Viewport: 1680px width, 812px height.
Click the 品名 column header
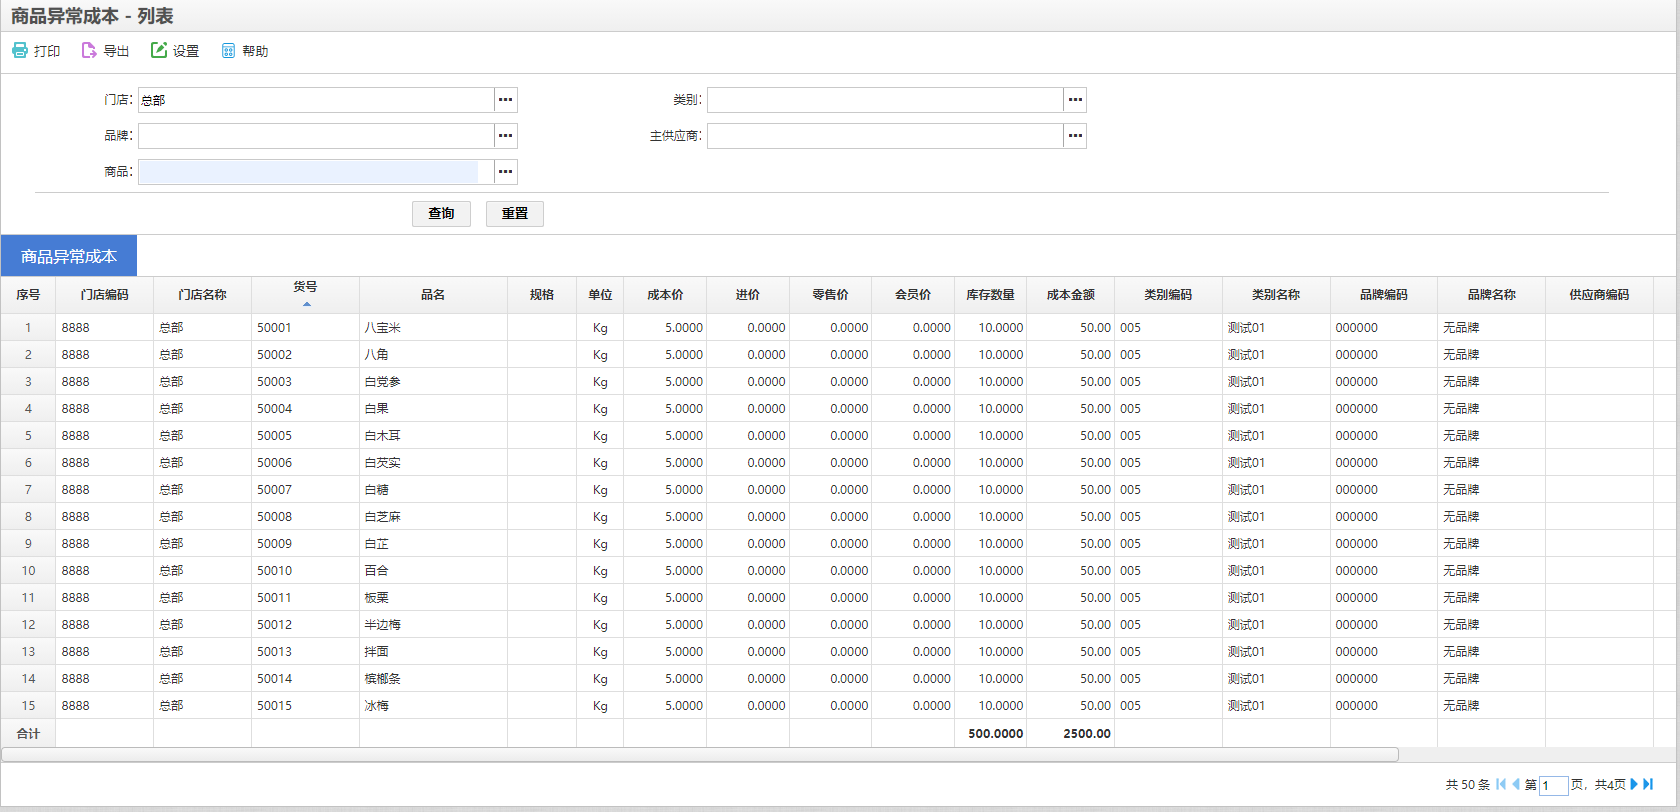pyautogui.click(x=433, y=295)
